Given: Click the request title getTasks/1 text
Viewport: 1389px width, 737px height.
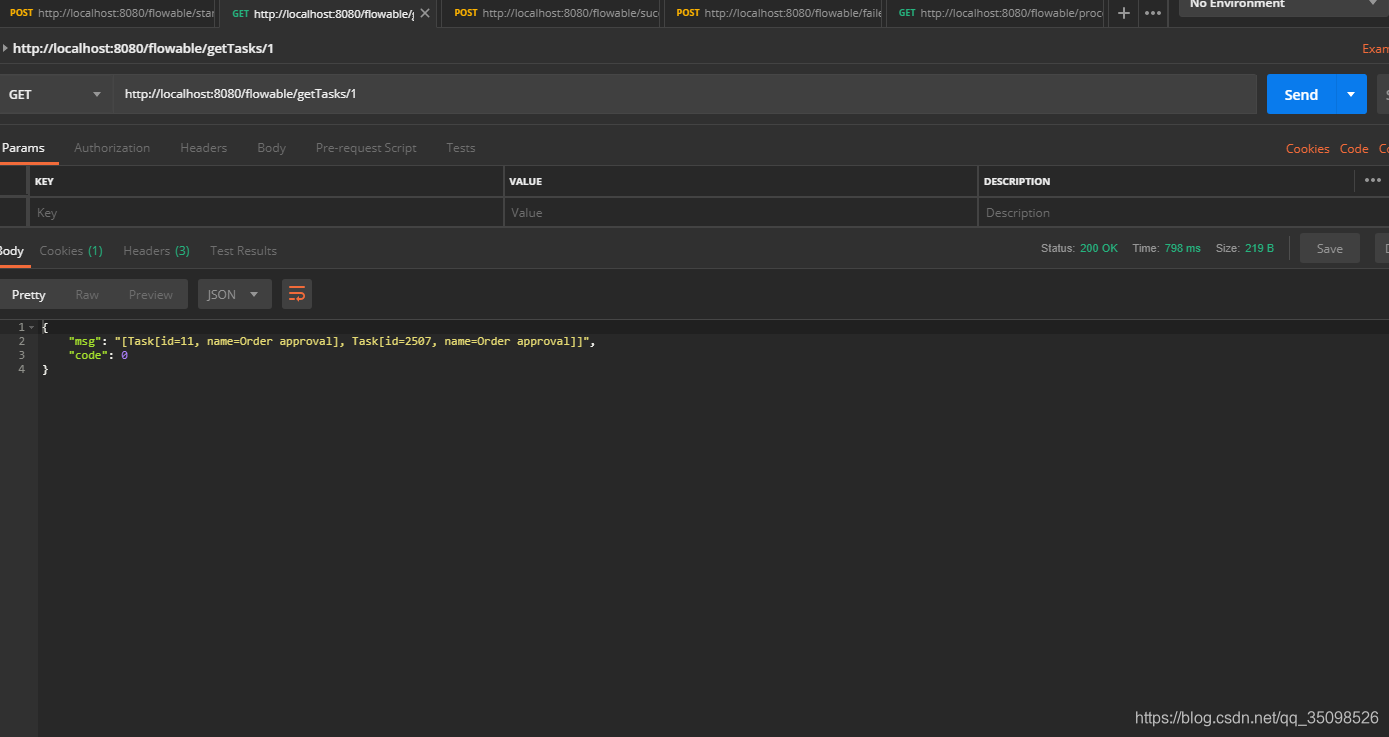Looking at the screenshot, I should (x=143, y=48).
